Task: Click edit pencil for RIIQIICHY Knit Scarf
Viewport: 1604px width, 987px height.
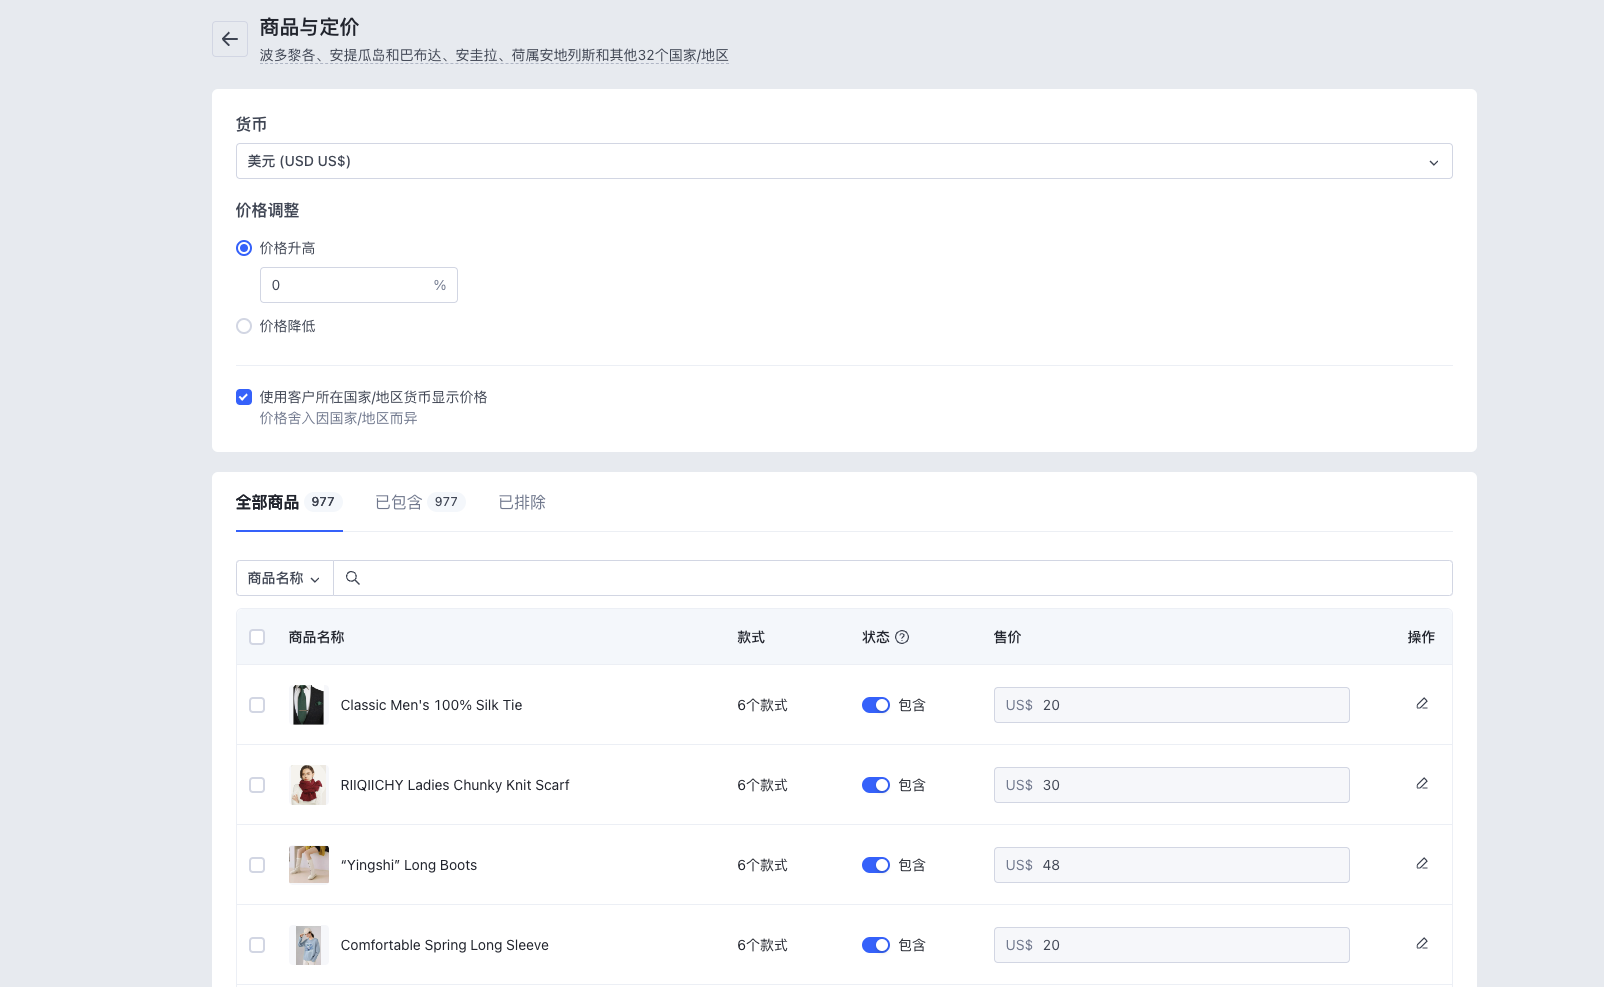Action: pyautogui.click(x=1421, y=784)
